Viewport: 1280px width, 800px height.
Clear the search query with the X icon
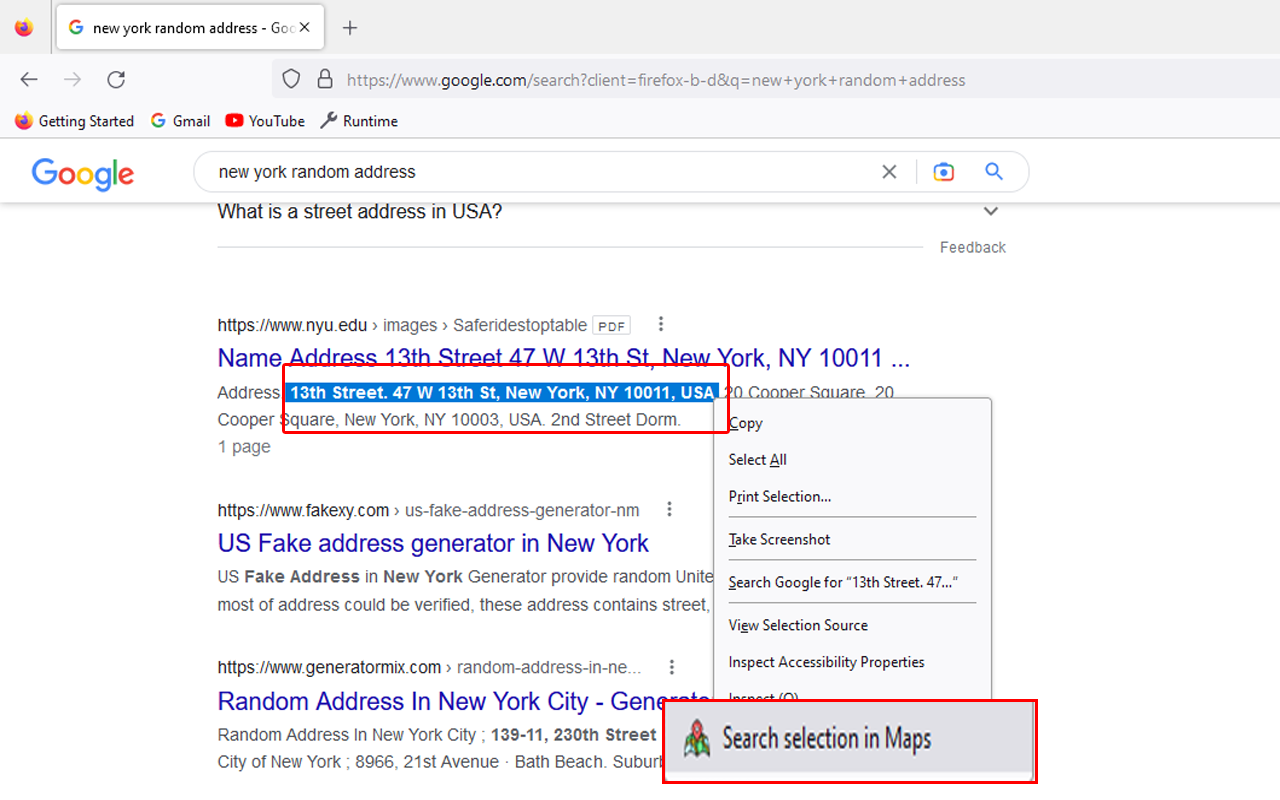pos(889,171)
